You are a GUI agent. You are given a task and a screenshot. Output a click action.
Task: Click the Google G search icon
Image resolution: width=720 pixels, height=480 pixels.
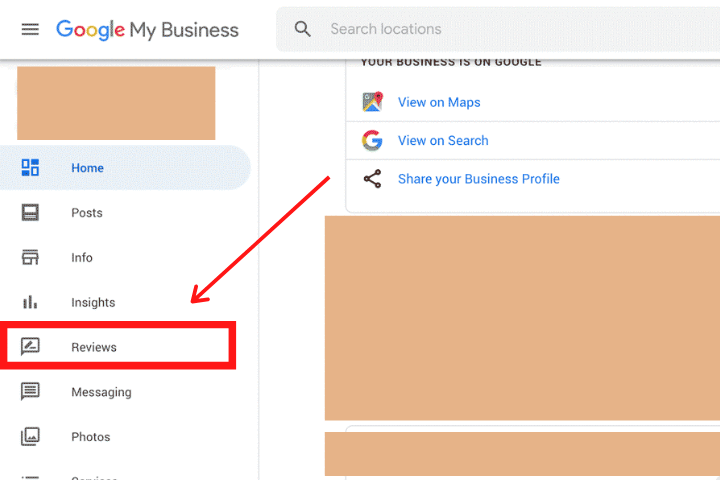(x=372, y=141)
